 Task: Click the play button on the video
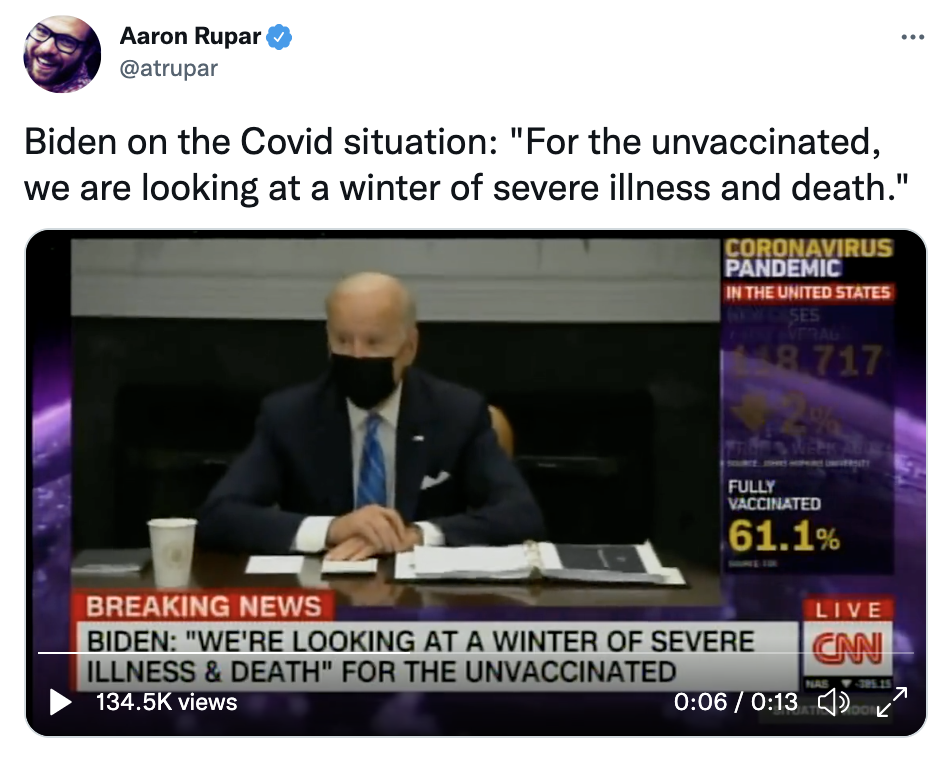[60, 702]
